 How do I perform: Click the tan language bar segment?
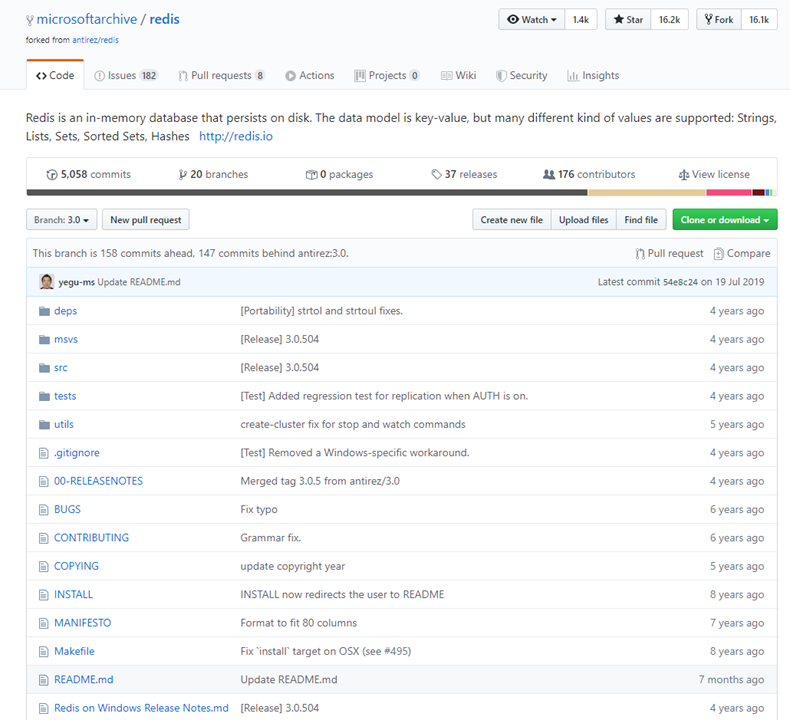click(647, 192)
